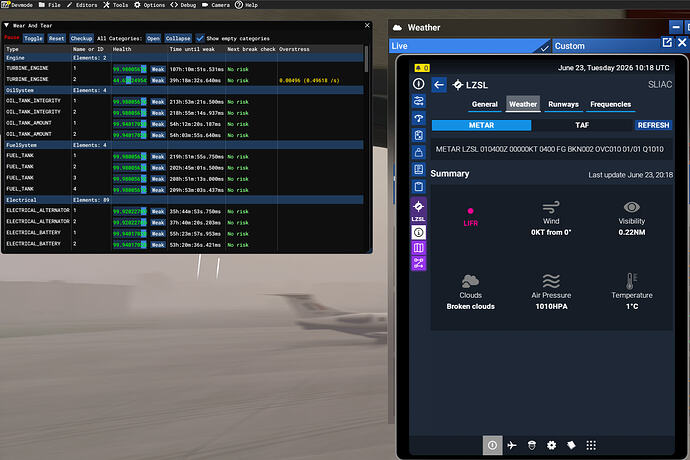Open the blank notepad icon in tablet sidebar
Image resolution: width=690 pixels, height=460 pixels.
[418, 187]
